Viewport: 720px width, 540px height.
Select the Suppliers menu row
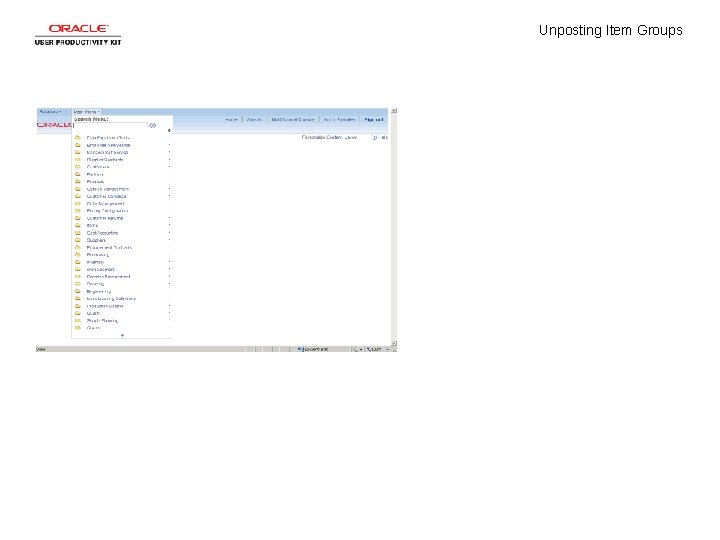pos(122,240)
